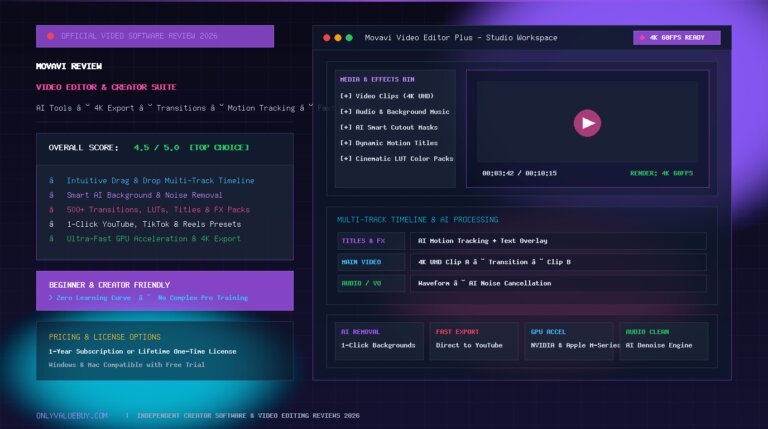Click the yellow minimize dot of Movavi window

(338, 38)
